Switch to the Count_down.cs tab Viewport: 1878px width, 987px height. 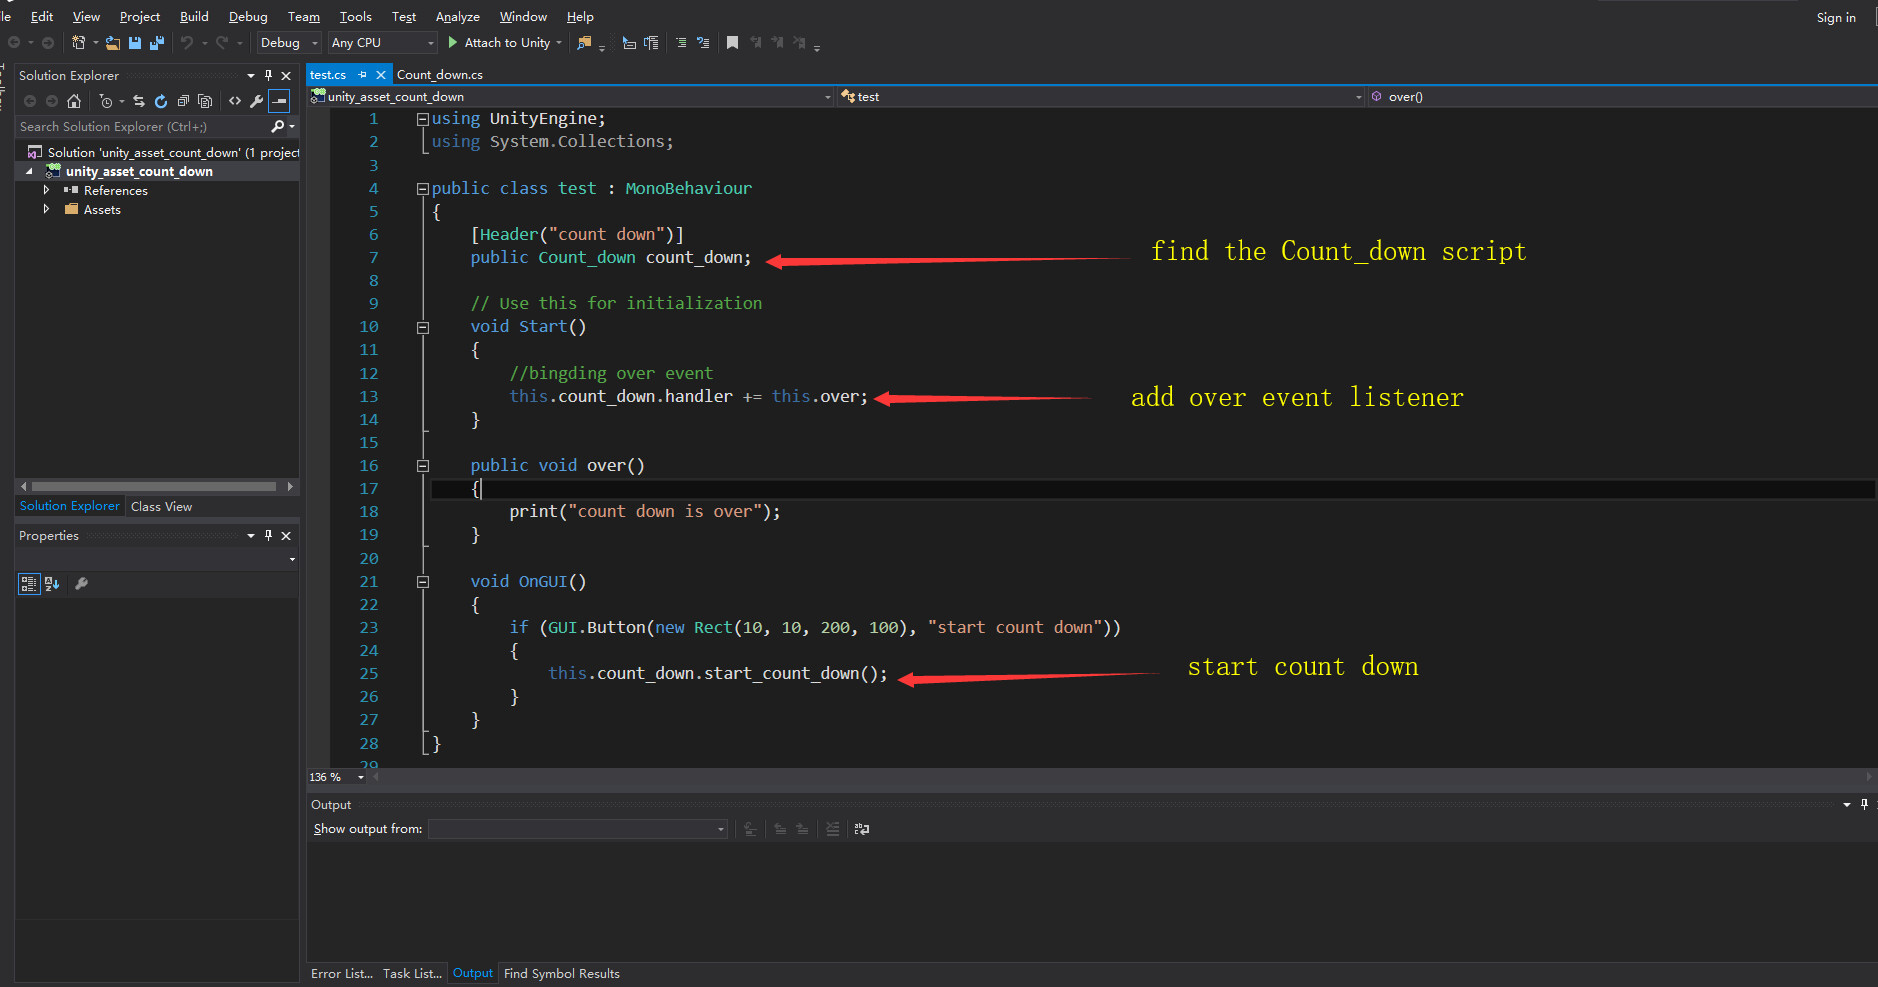[x=439, y=74]
